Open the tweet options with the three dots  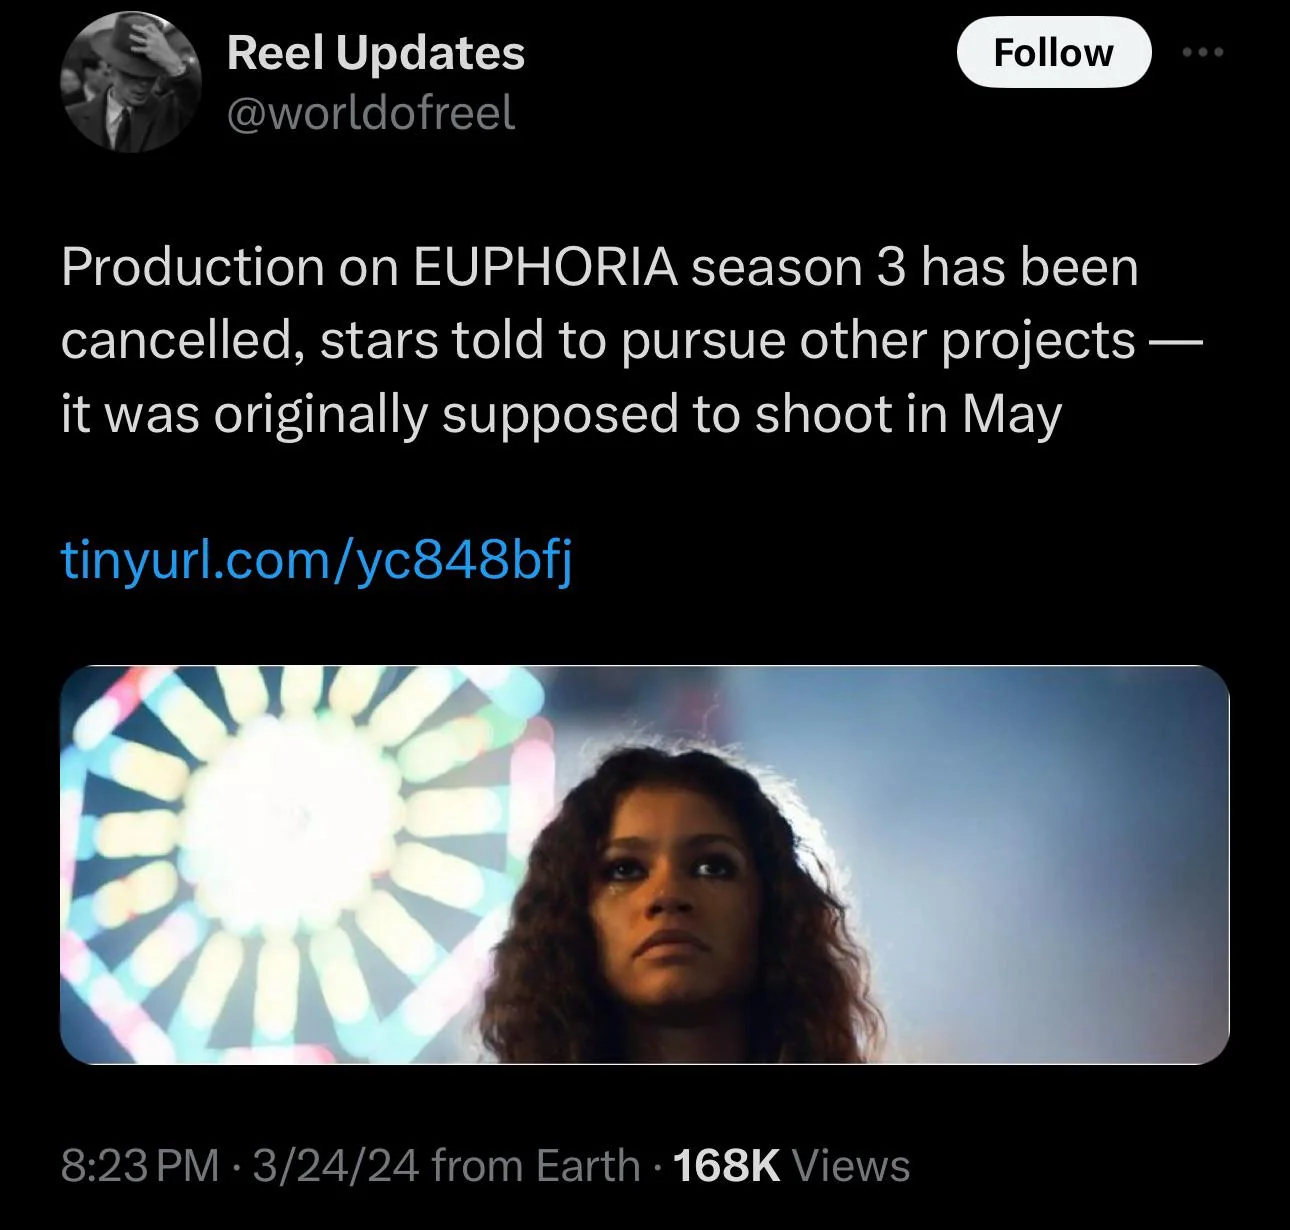pyautogui.click(x=1203, y=52)
